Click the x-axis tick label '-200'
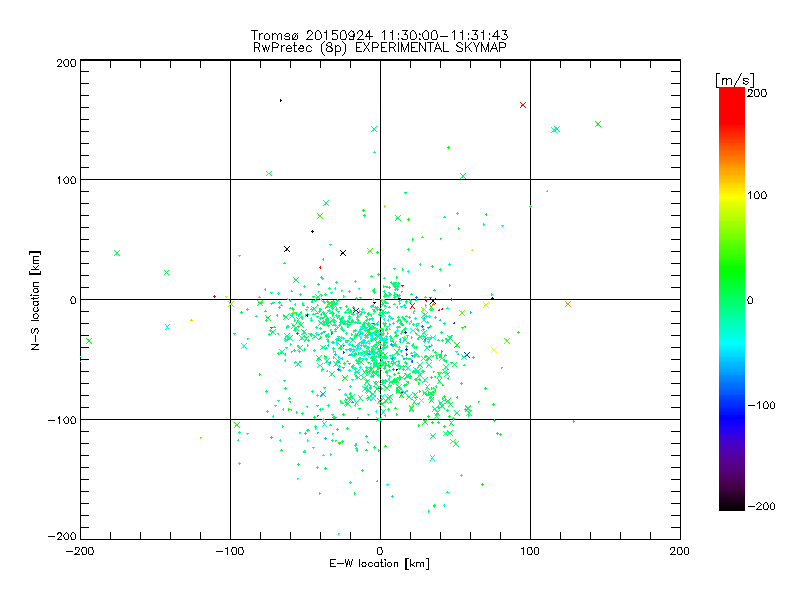The image size is (800, 600). click(80, 551)
